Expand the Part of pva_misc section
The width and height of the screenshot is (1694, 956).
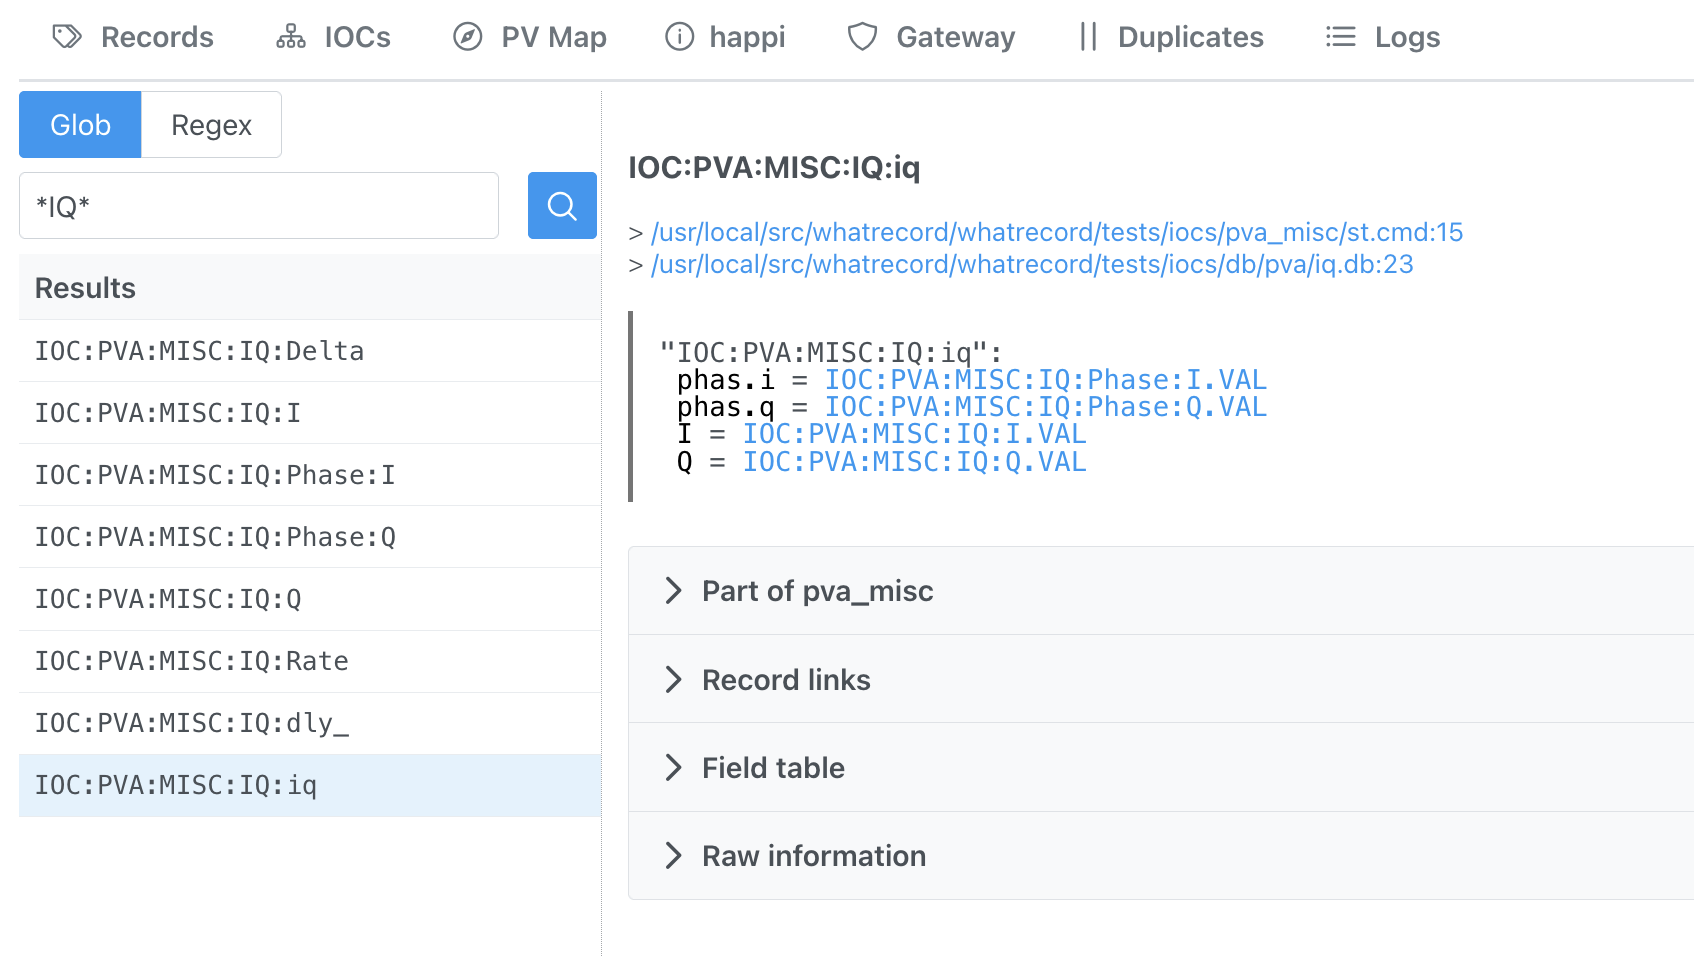pos(817,591)
